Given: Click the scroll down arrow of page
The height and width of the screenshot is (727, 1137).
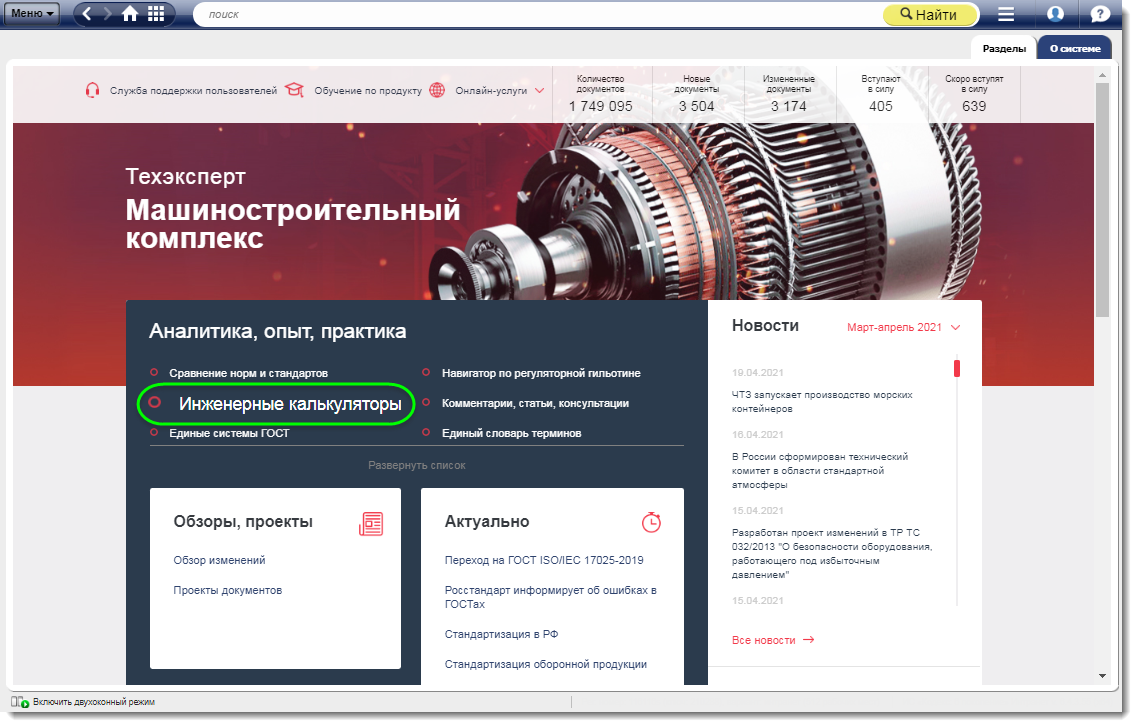Looking at the screenshot, I should point(1102,676).
